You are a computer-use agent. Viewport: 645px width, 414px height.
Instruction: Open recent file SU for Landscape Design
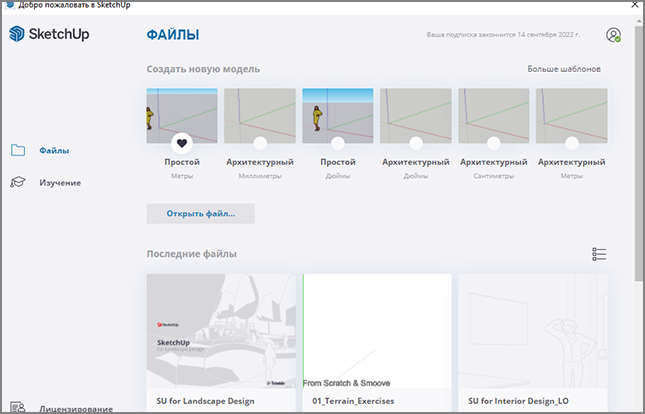[x=221, y=343]
